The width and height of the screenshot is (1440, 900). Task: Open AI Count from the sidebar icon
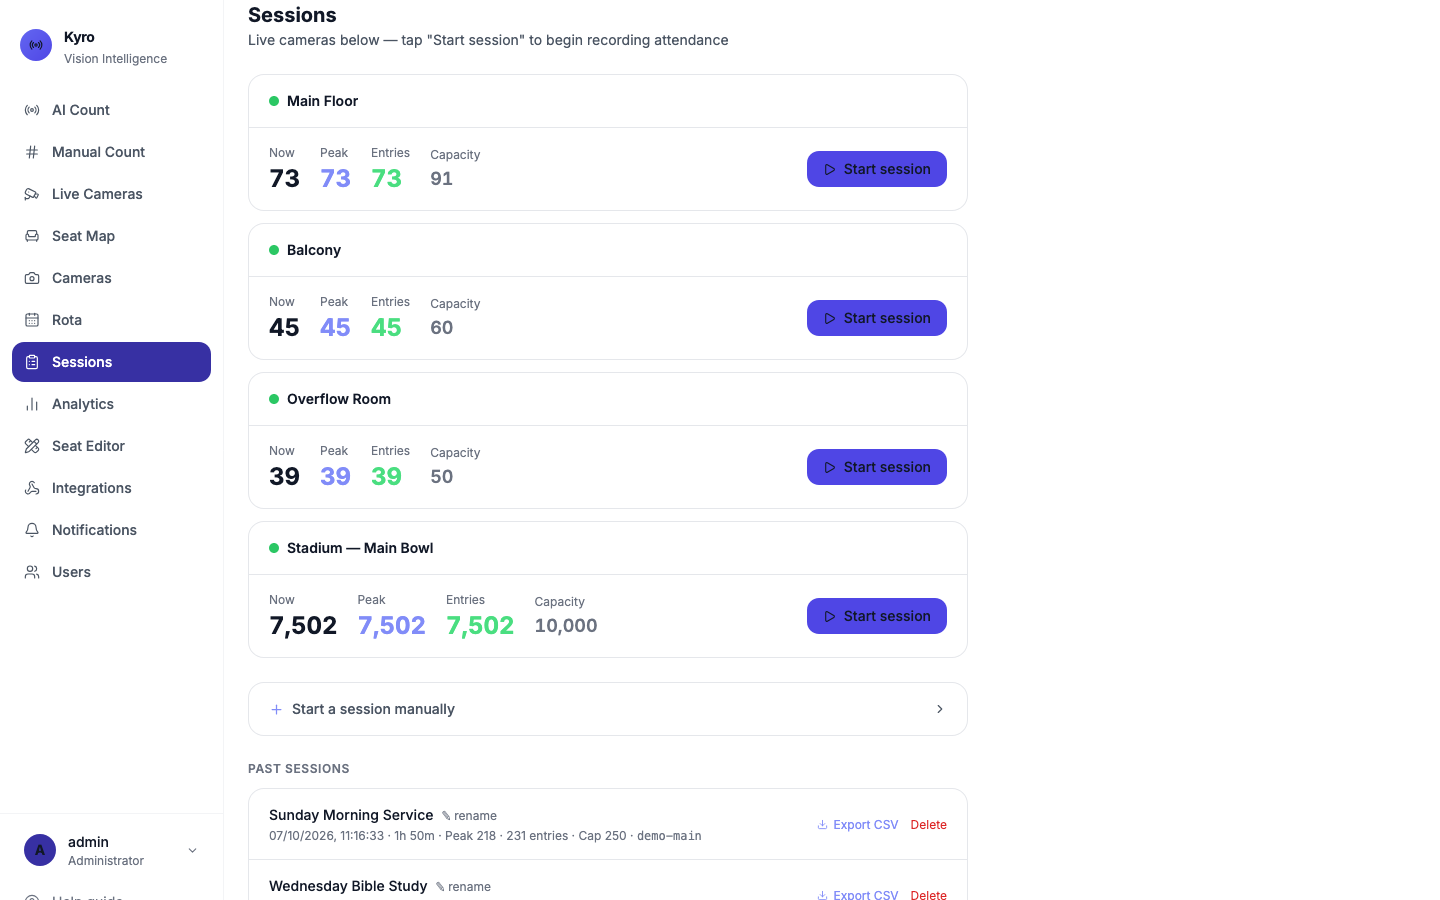click(32, 110)
